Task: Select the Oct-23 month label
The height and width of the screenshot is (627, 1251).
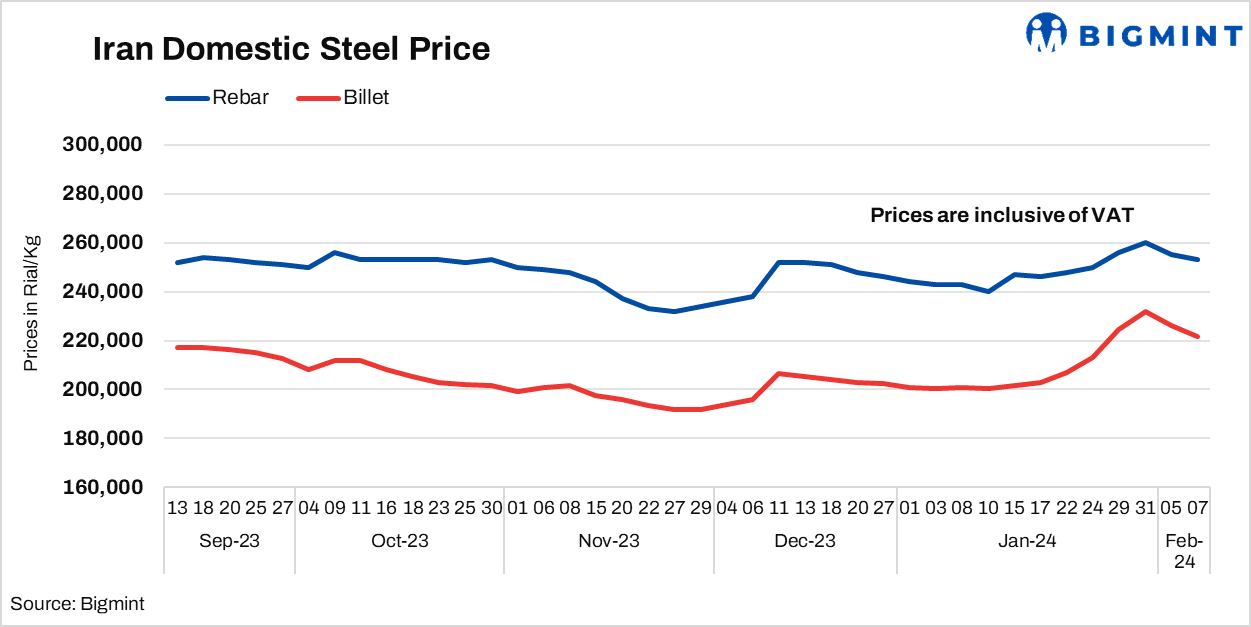Action: 399,541
